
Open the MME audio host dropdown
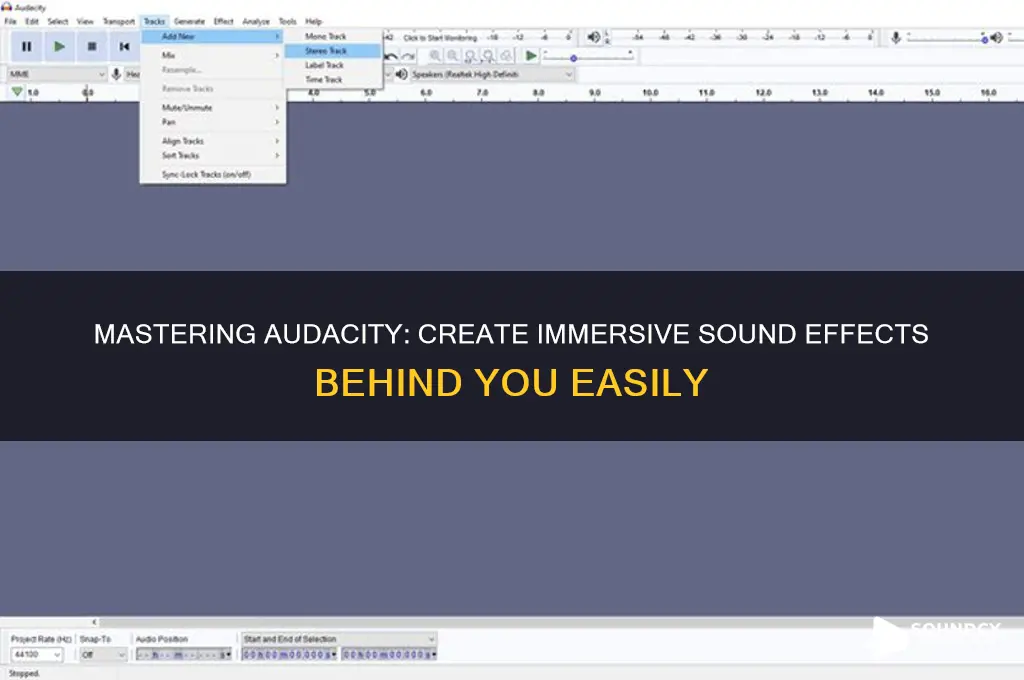(x=57, y=74)
